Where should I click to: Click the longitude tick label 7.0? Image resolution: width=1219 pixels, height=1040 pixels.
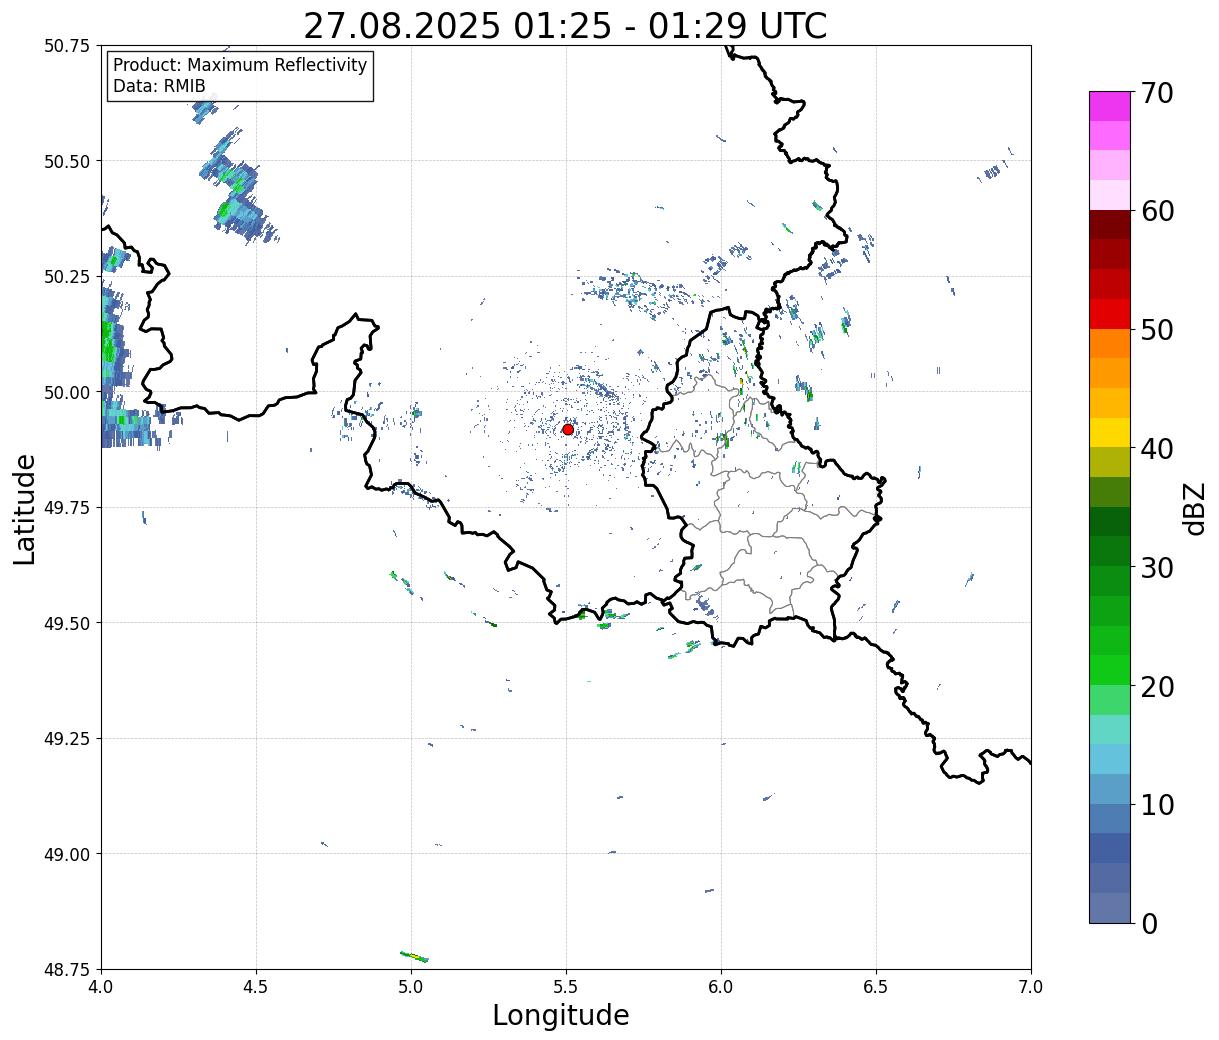(x=1031, y=987)
